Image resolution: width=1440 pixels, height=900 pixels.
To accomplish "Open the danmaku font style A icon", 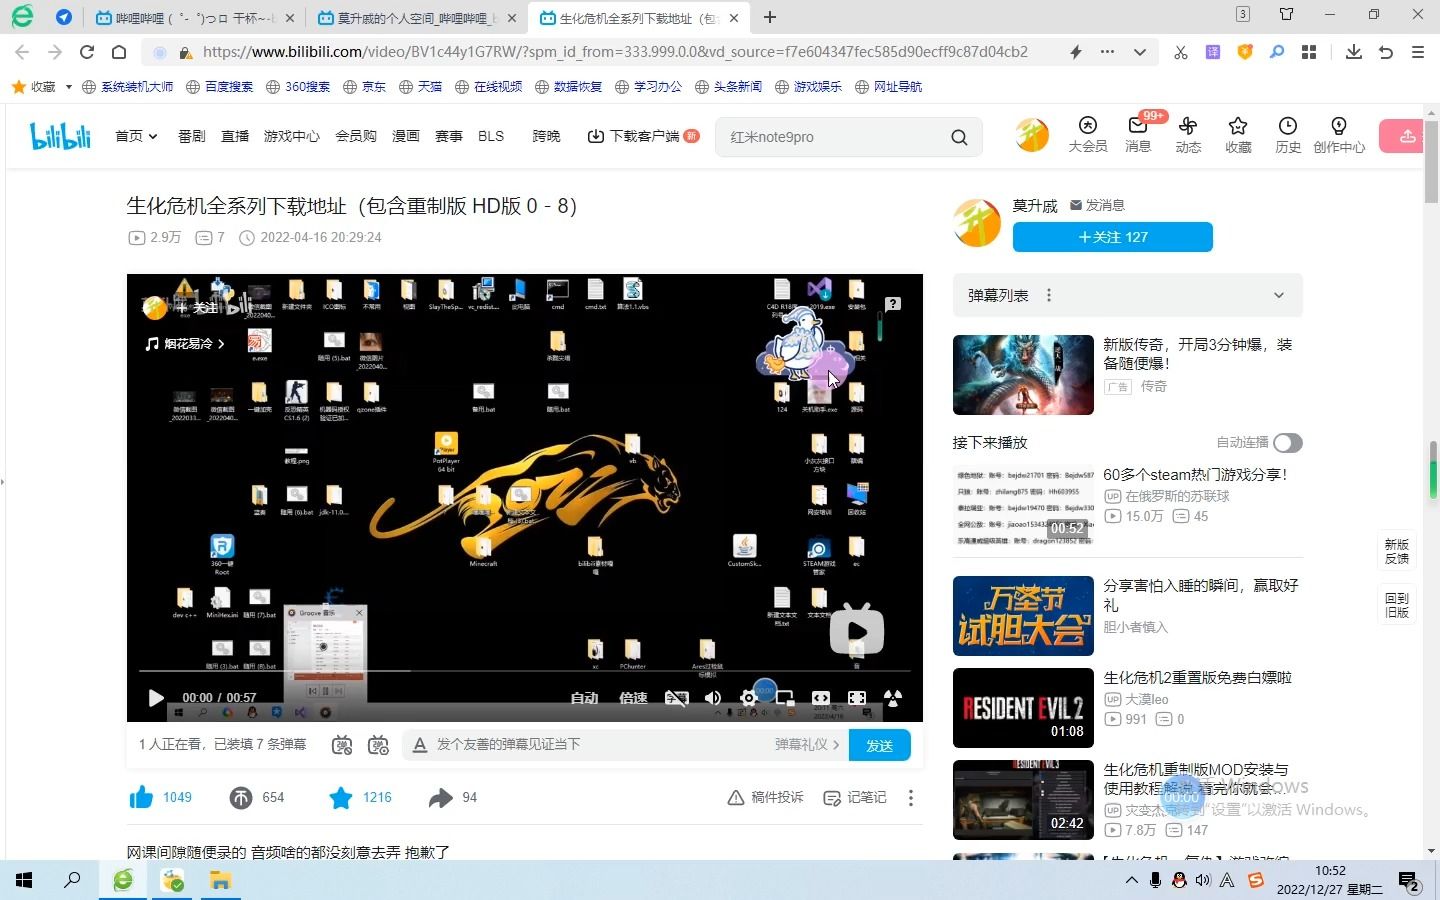I will 420,745.
